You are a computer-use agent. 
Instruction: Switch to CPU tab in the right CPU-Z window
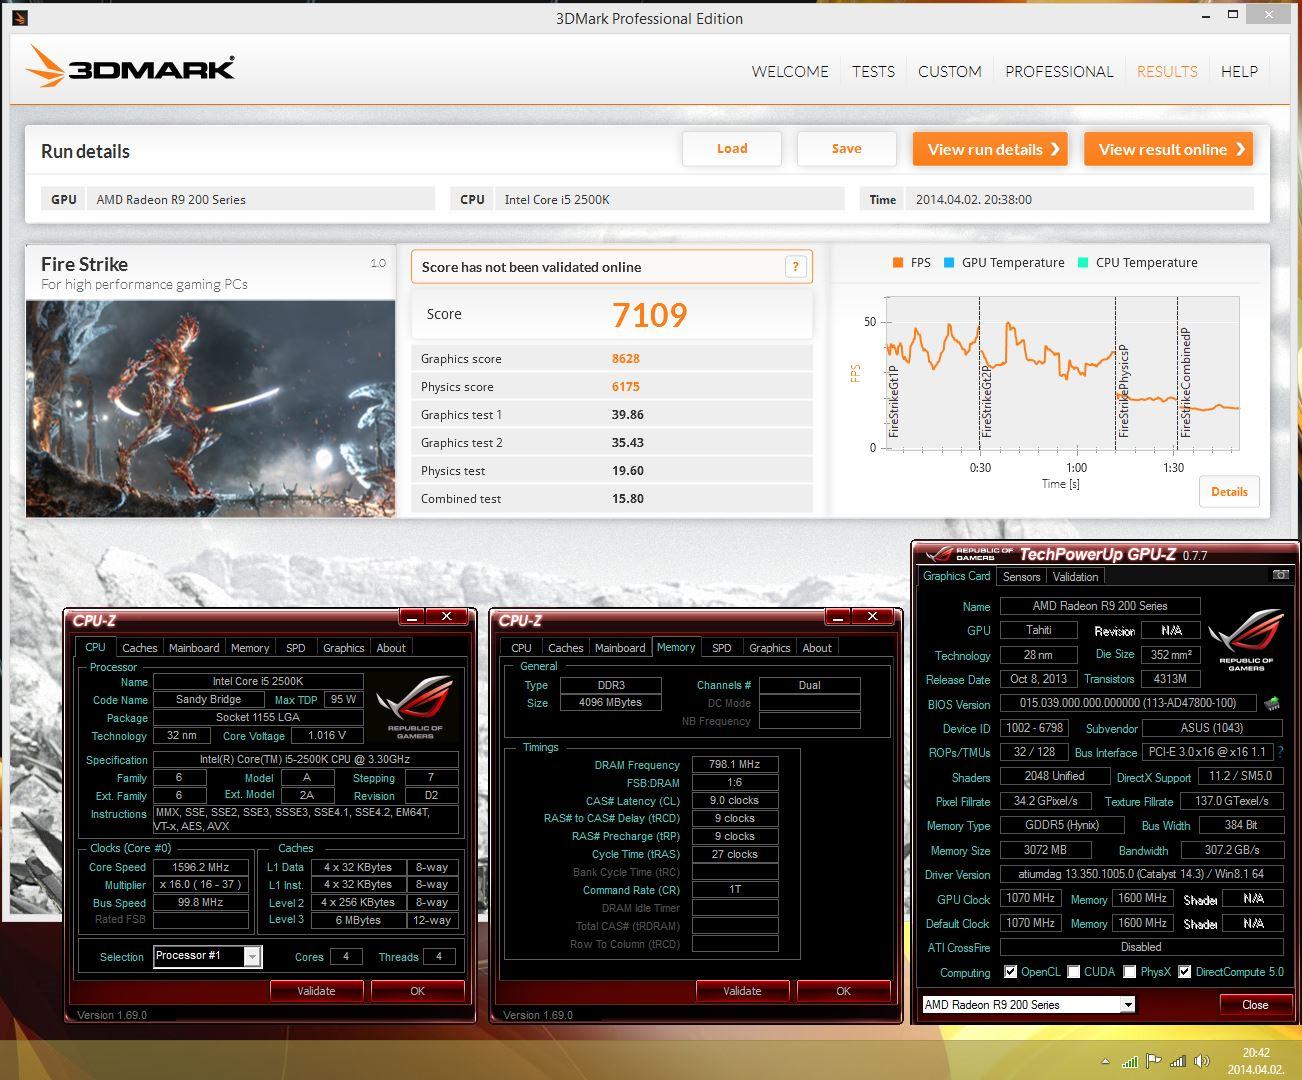[521, 648]
